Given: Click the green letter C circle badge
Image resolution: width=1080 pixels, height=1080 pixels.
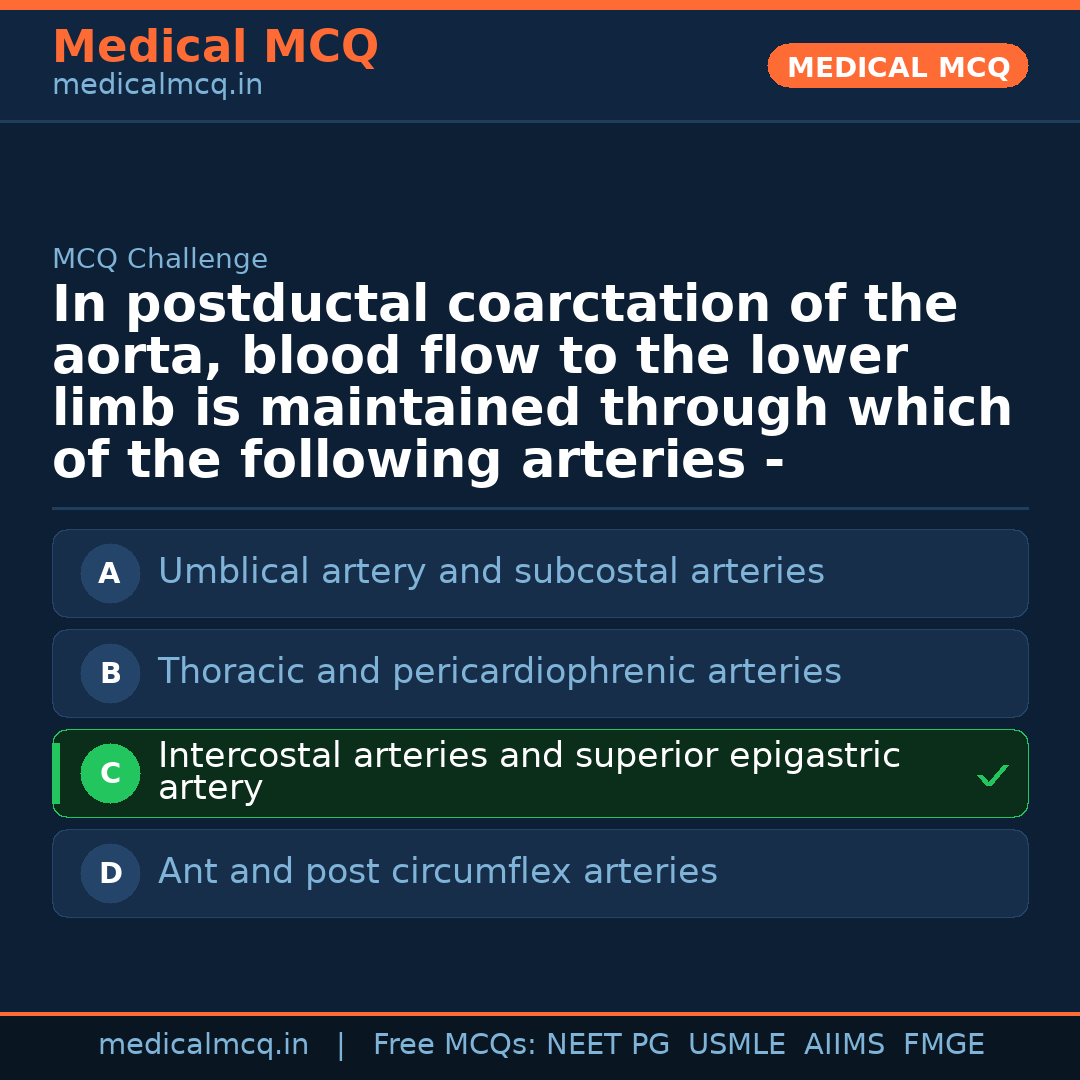Looking at the screenshot, I should tap(110, 773).
